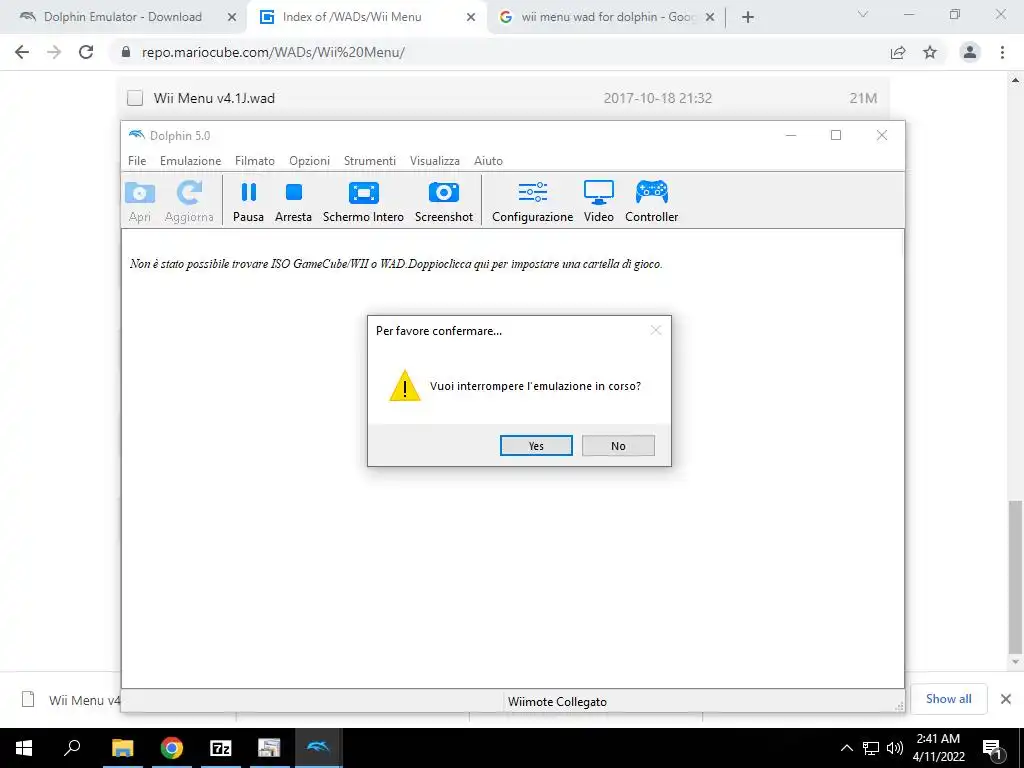
Task: Click No in the confirmation dialog
Action: pos(618,446)
